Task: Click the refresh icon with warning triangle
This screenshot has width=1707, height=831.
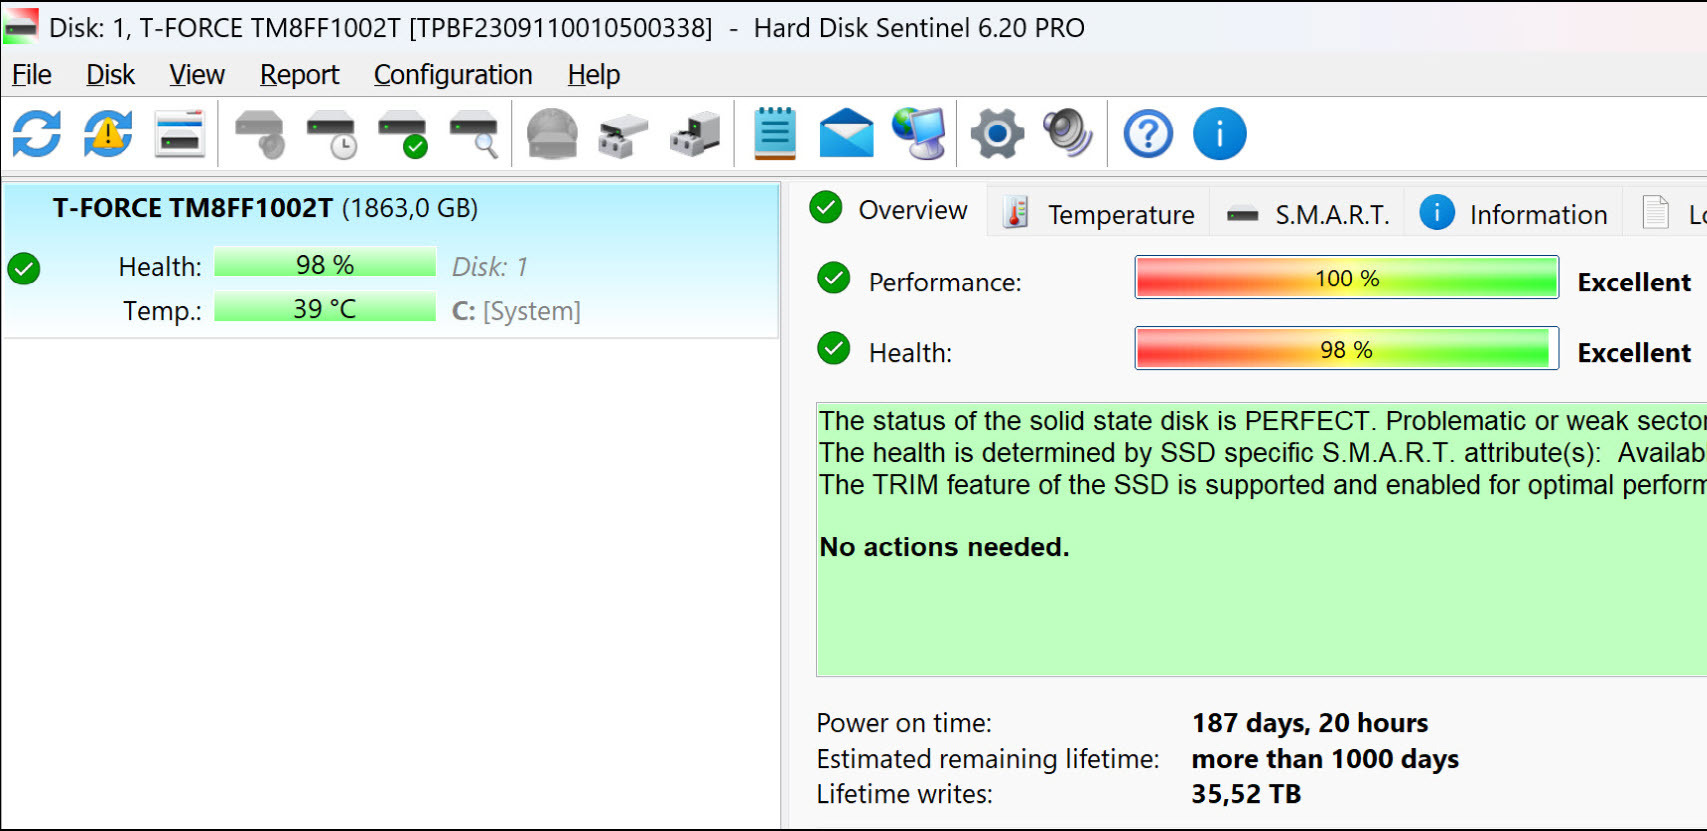Action: 108,134
